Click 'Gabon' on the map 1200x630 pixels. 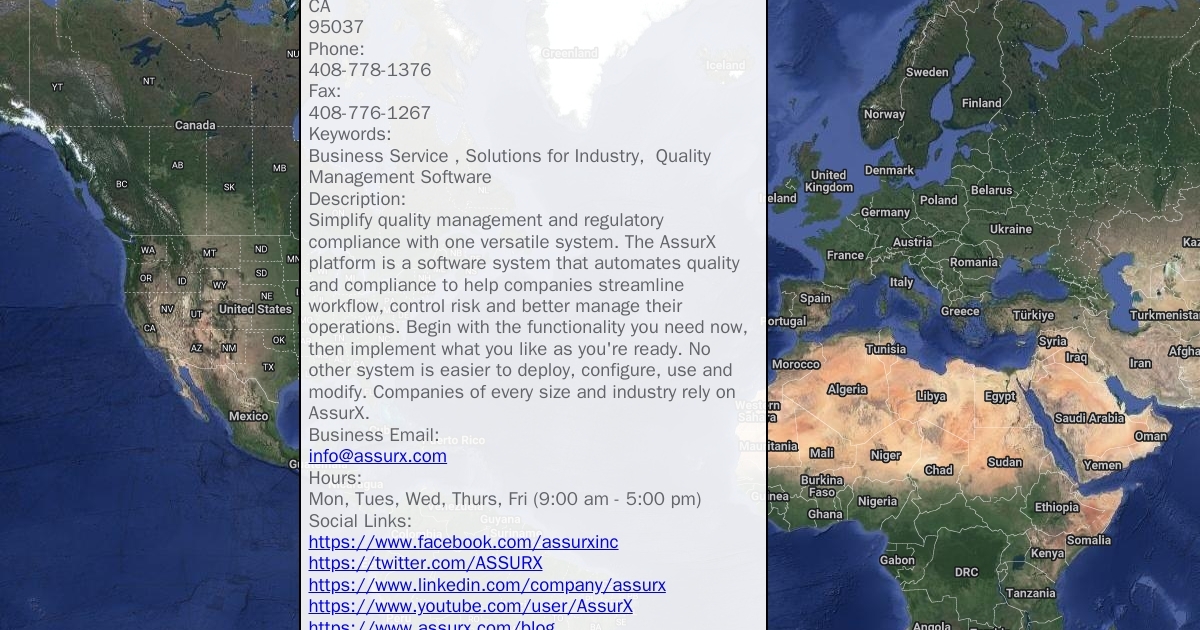coord(897,560)
